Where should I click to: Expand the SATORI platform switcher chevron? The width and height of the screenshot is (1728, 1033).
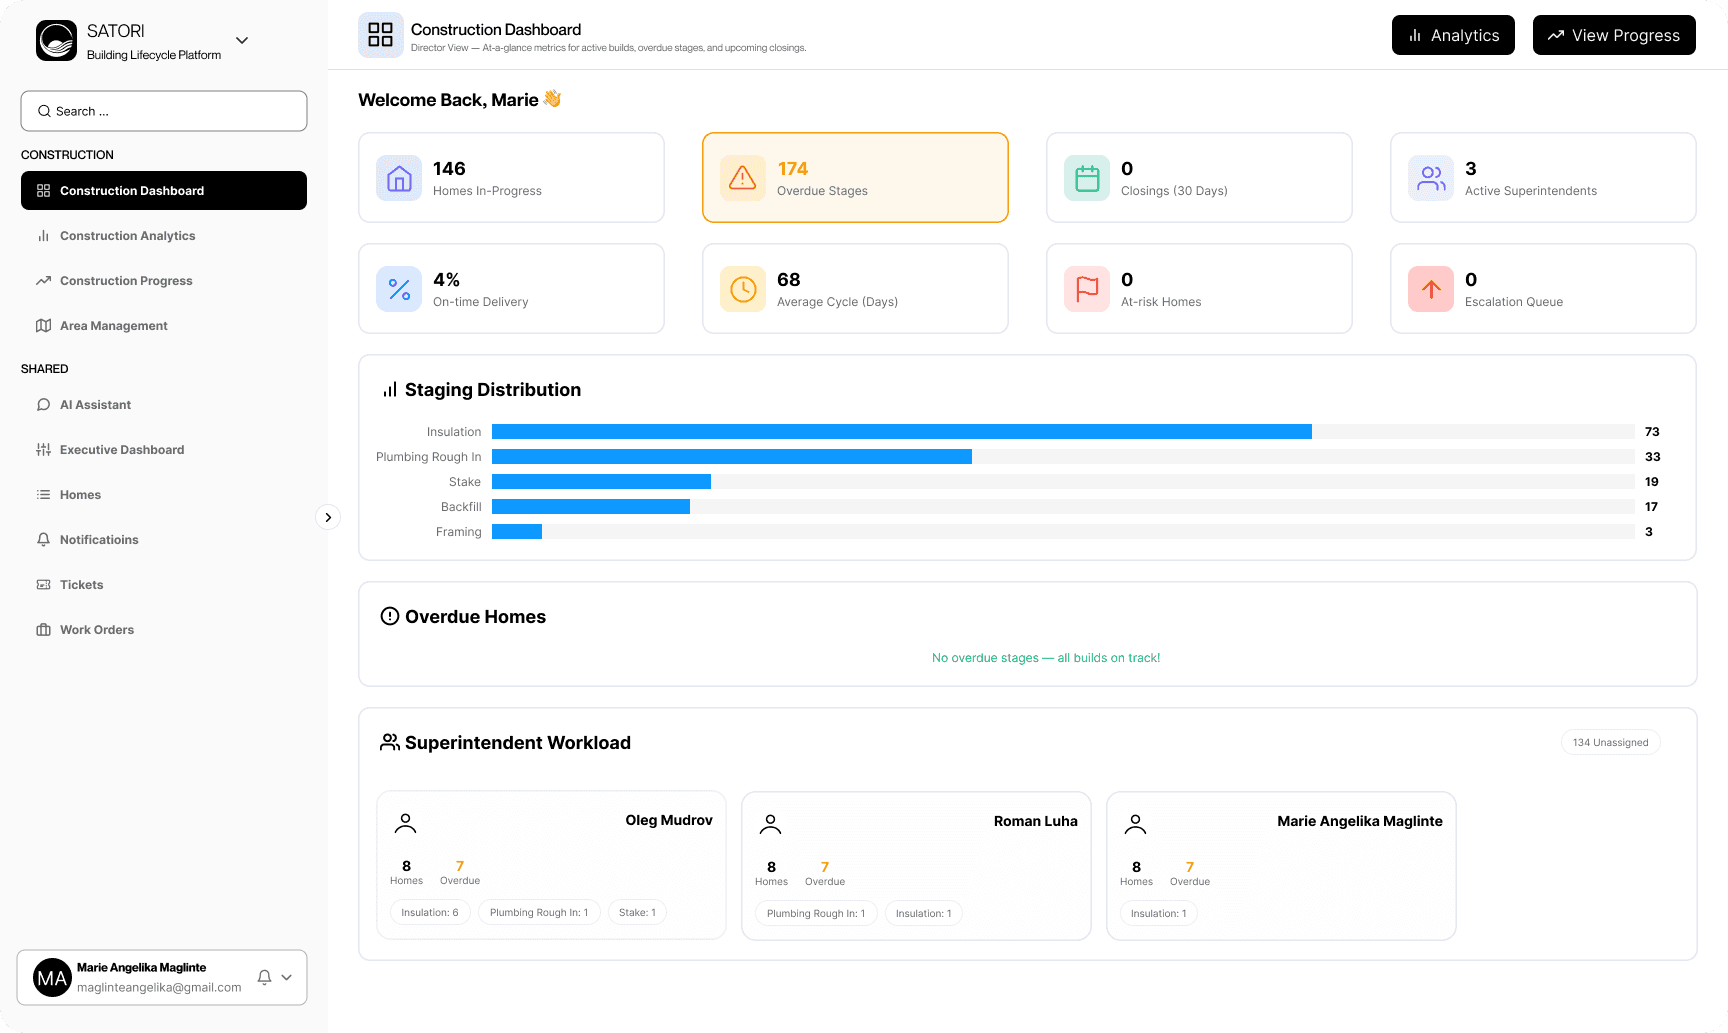(242, 40)
